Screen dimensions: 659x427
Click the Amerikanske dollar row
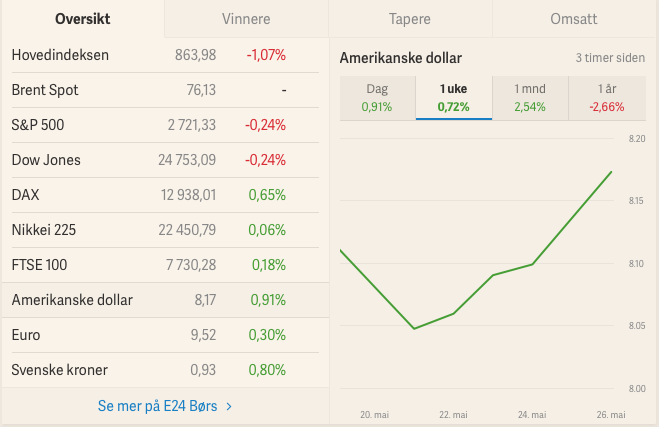pyautogui.click(x=164, y=300)
